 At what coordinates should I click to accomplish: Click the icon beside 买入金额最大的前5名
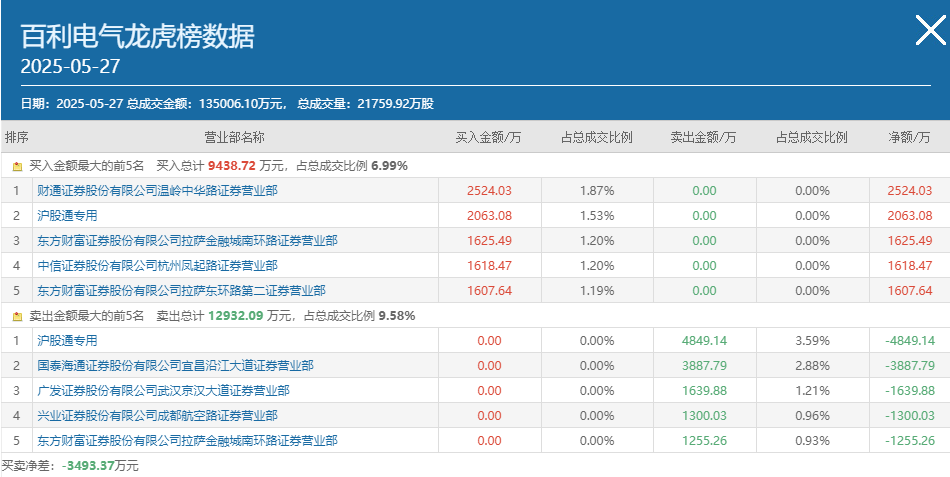tap(18, 166)
